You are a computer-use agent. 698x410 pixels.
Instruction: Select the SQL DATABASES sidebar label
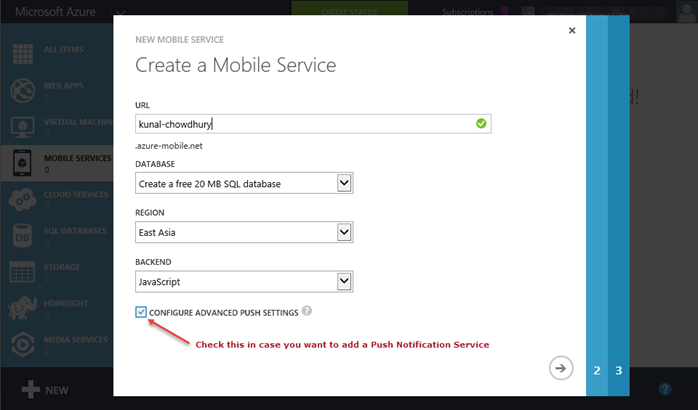tap(75, 231)
